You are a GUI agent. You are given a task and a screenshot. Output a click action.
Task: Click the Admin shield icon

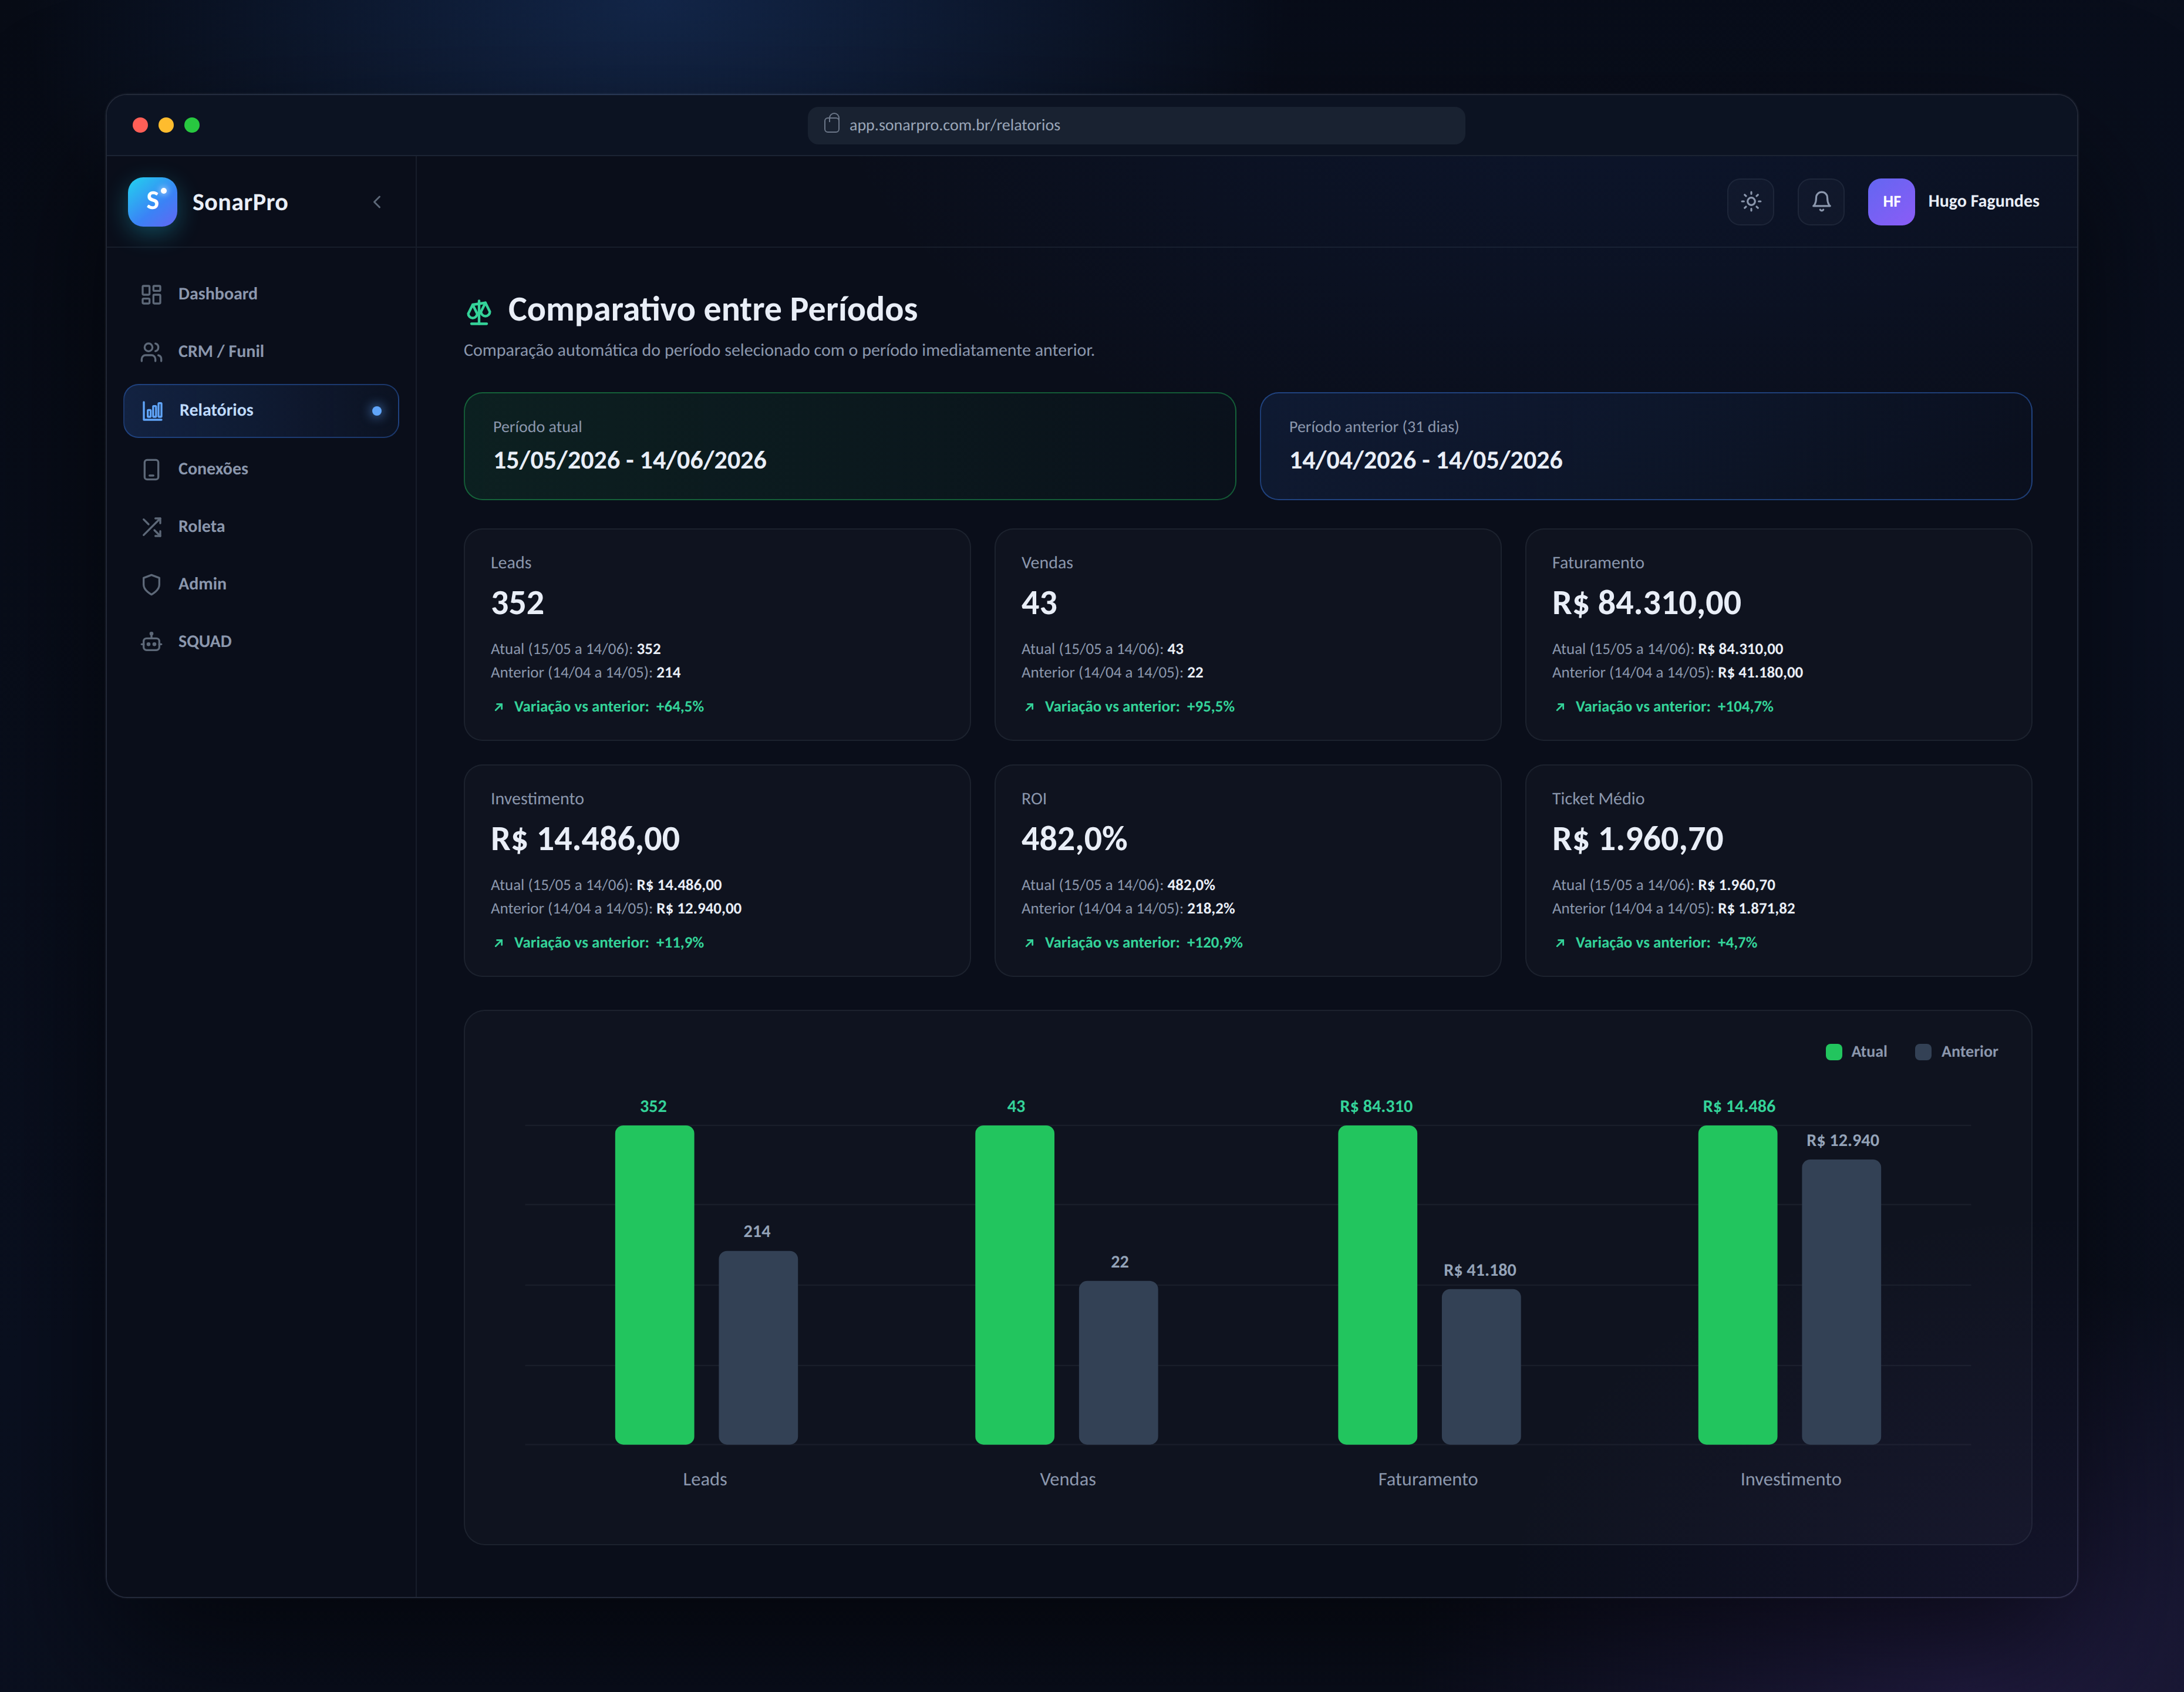(x=151, y=584)
